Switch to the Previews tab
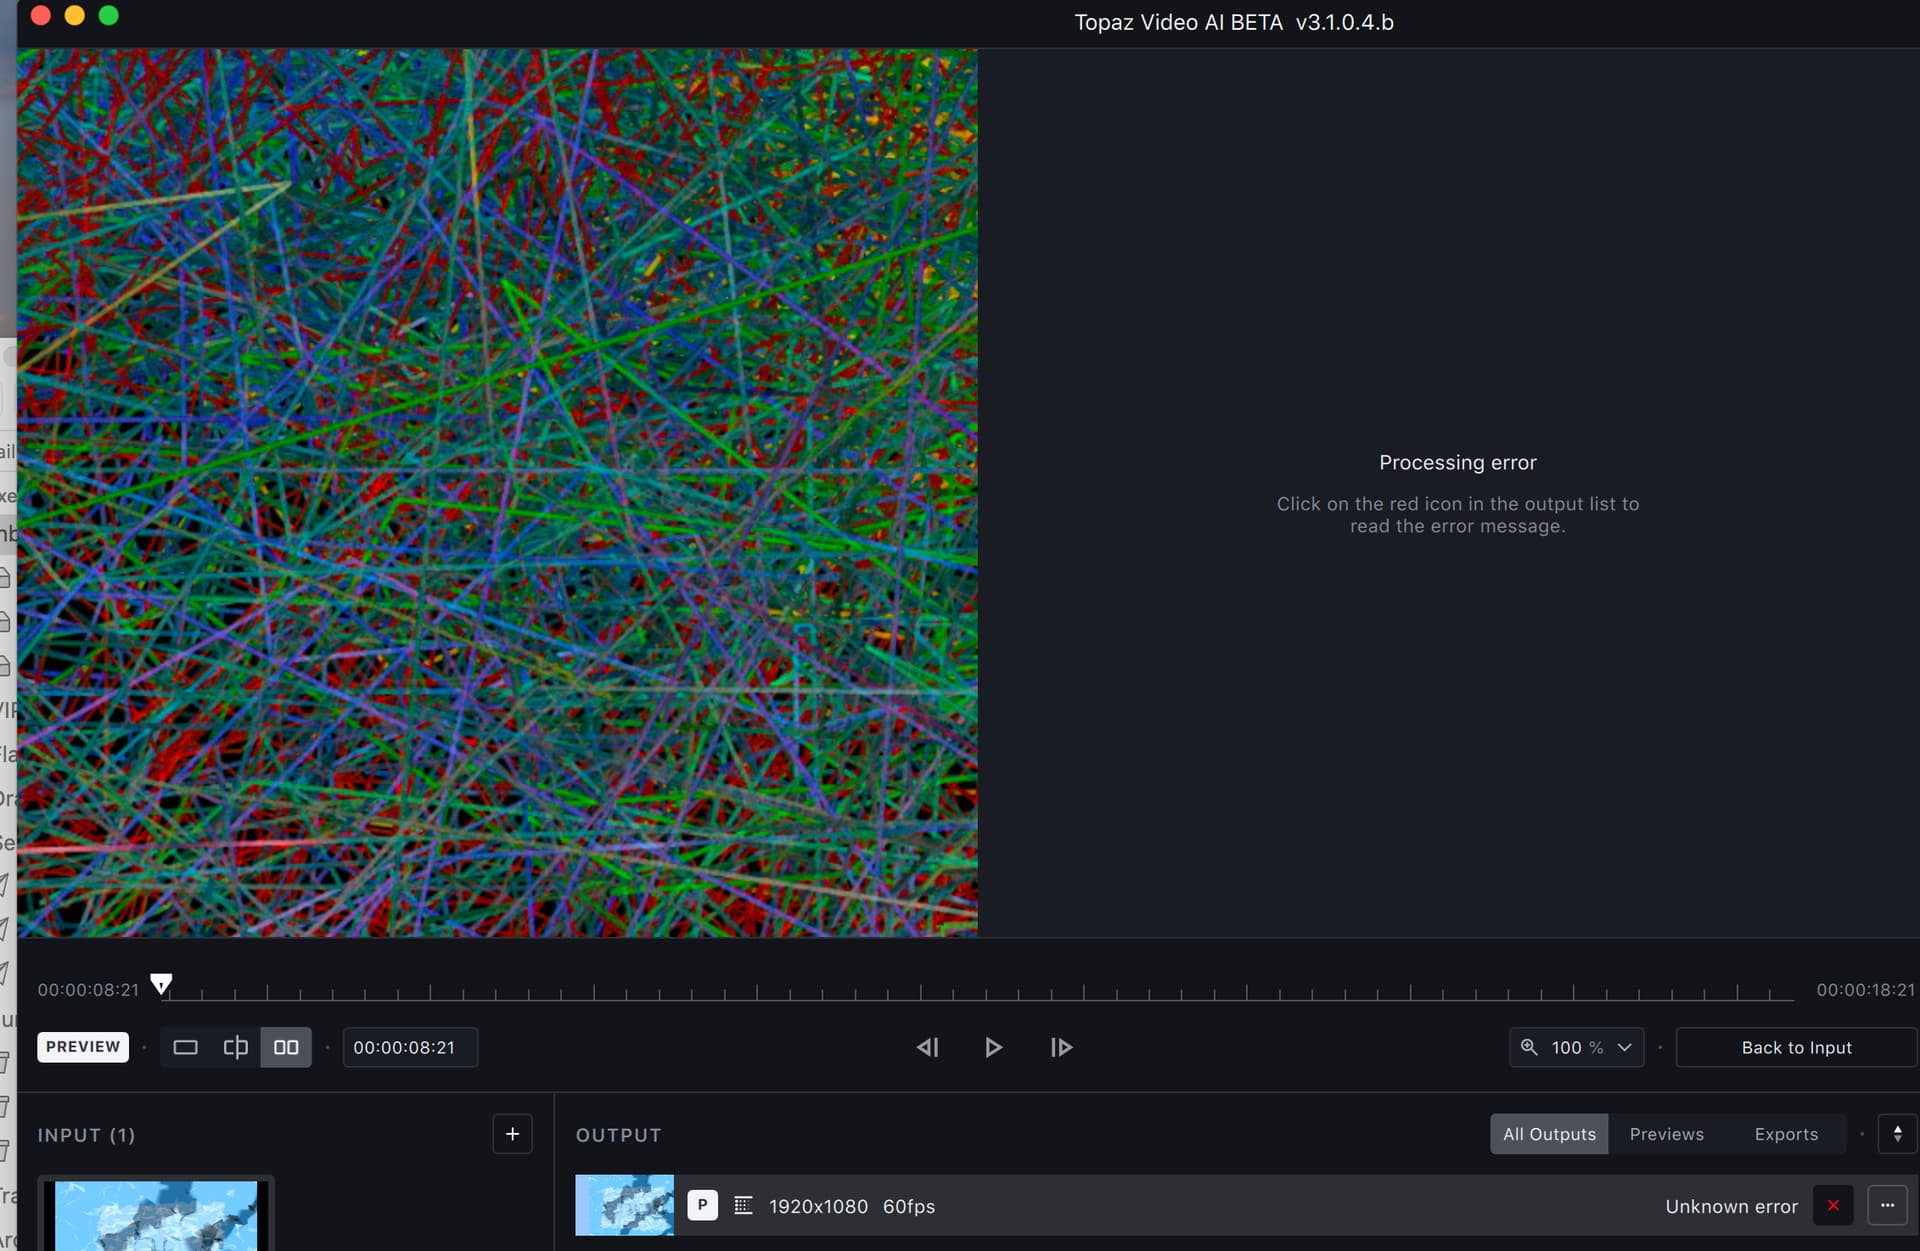The height and width of the screenshot is (1251, 1920). [x=1666, y=1134]
